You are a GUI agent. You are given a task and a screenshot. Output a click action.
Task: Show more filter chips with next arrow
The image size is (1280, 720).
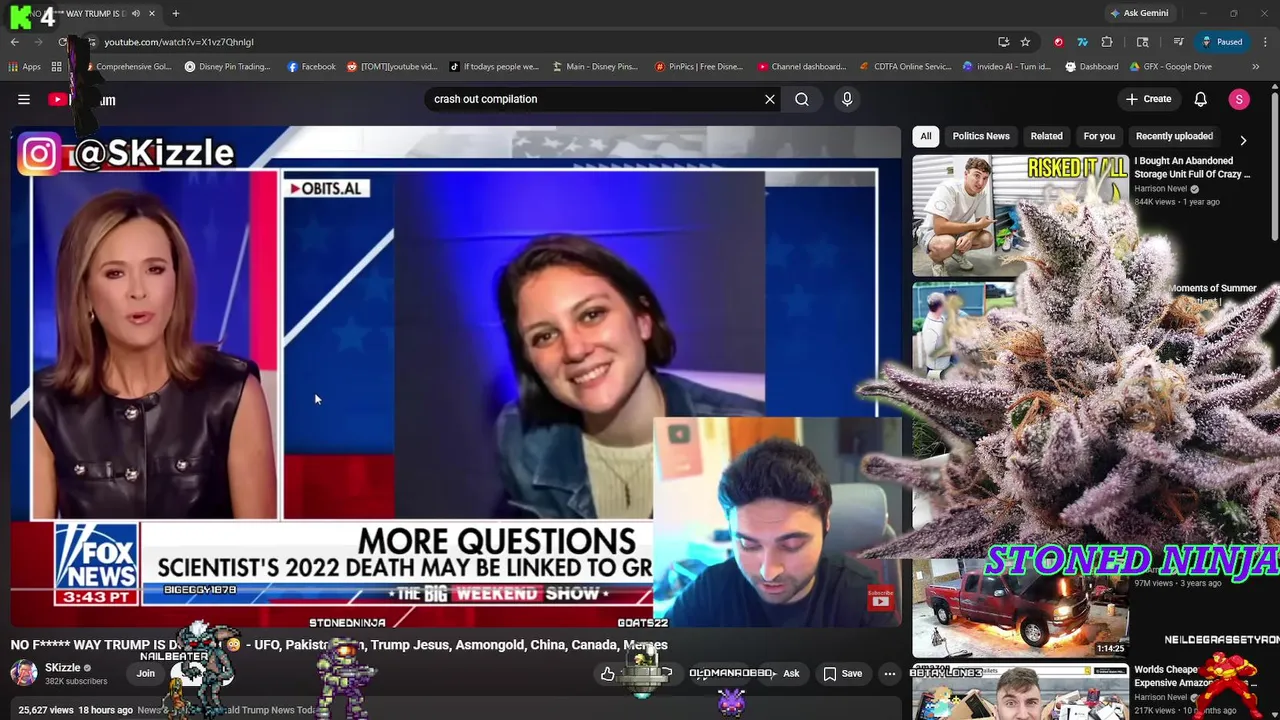[x=1243, y=141]
